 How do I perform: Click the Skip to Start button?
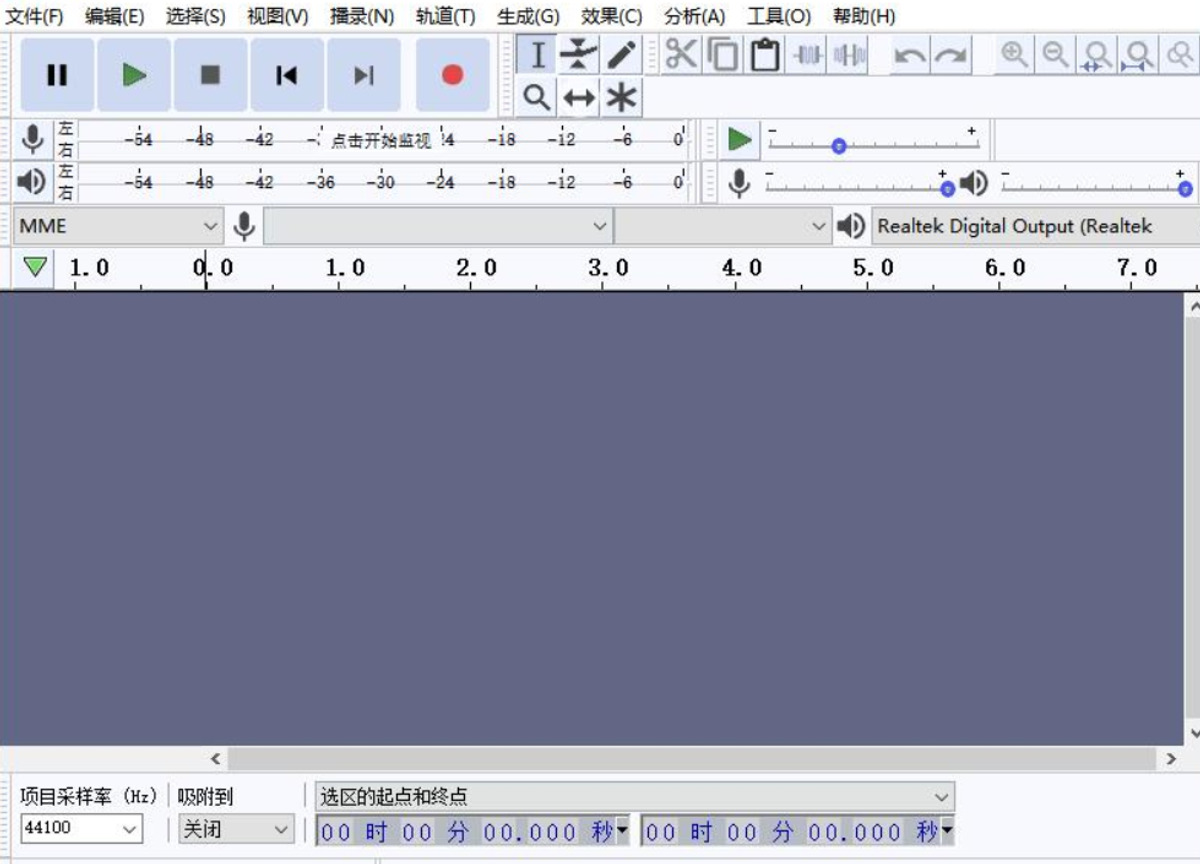tap(287, 75)
